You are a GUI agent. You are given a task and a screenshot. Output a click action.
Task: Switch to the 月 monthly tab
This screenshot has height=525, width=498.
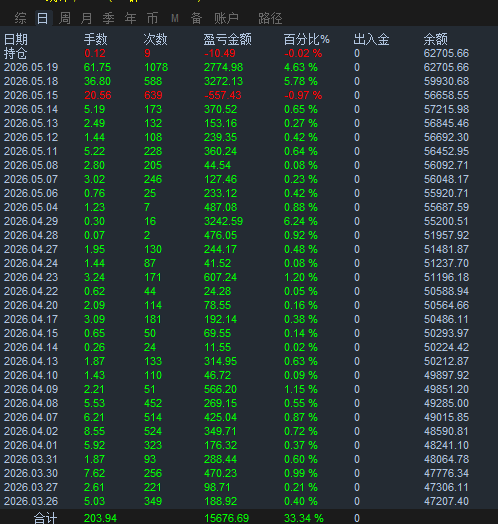click(x=86, y=18)
